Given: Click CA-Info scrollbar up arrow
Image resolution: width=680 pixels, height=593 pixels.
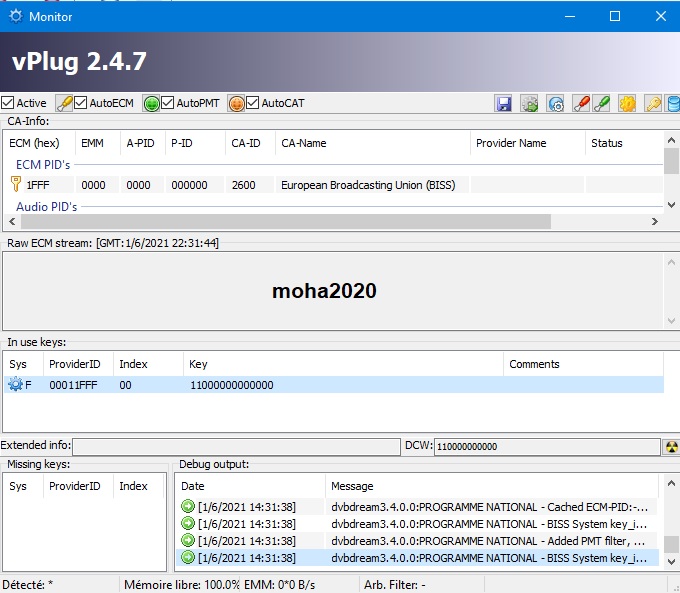Looking at the screenshot, I should click(x=671, y=140).
